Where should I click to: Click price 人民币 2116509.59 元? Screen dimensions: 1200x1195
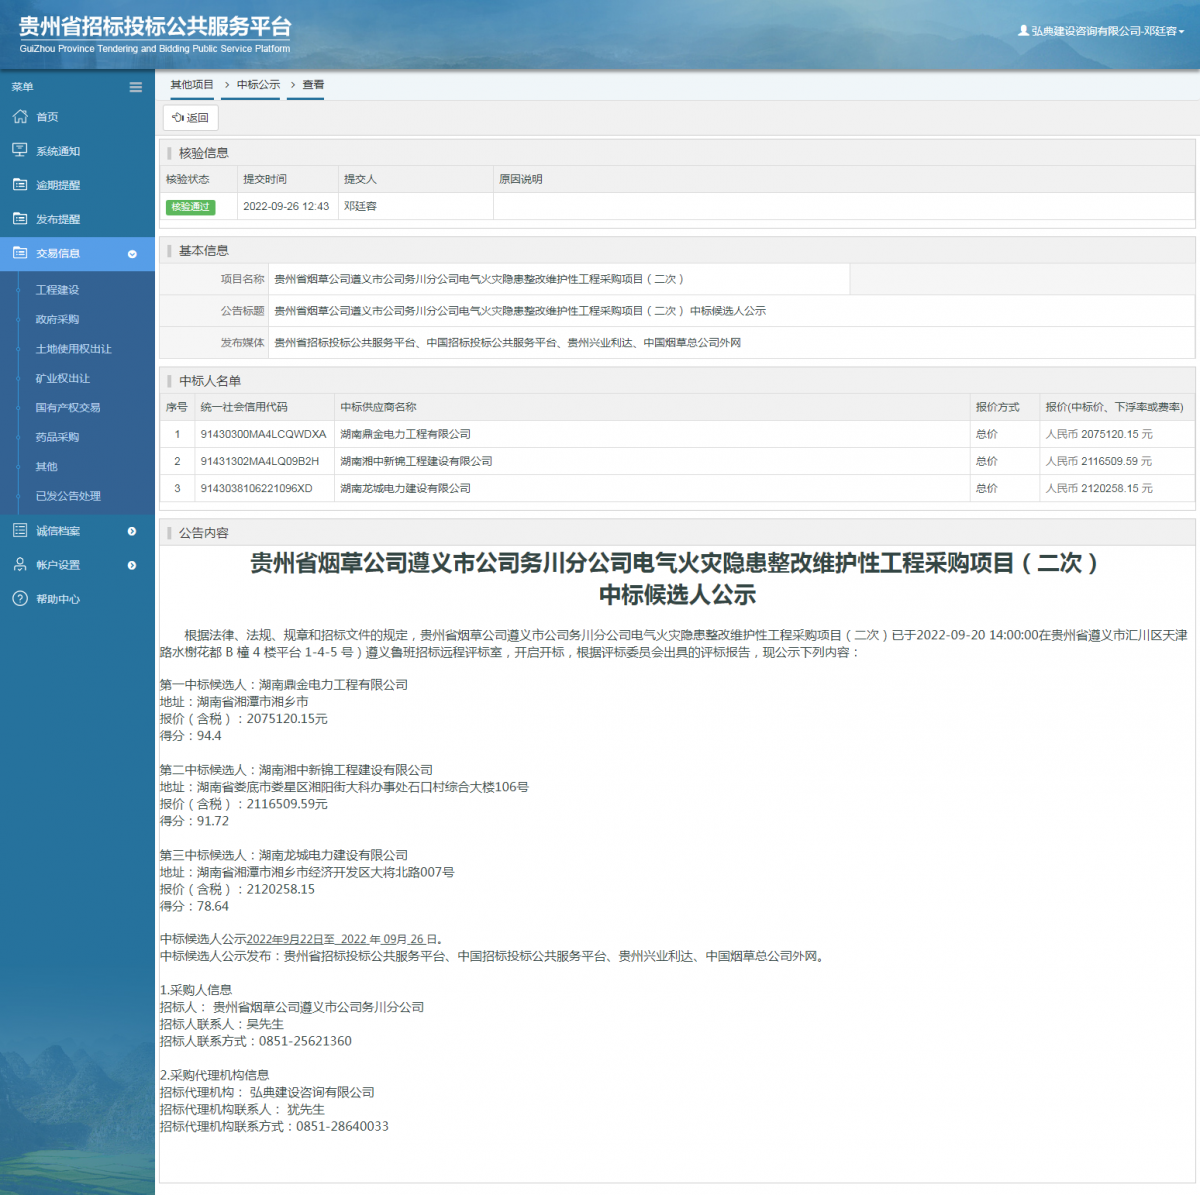point(1099,462)
